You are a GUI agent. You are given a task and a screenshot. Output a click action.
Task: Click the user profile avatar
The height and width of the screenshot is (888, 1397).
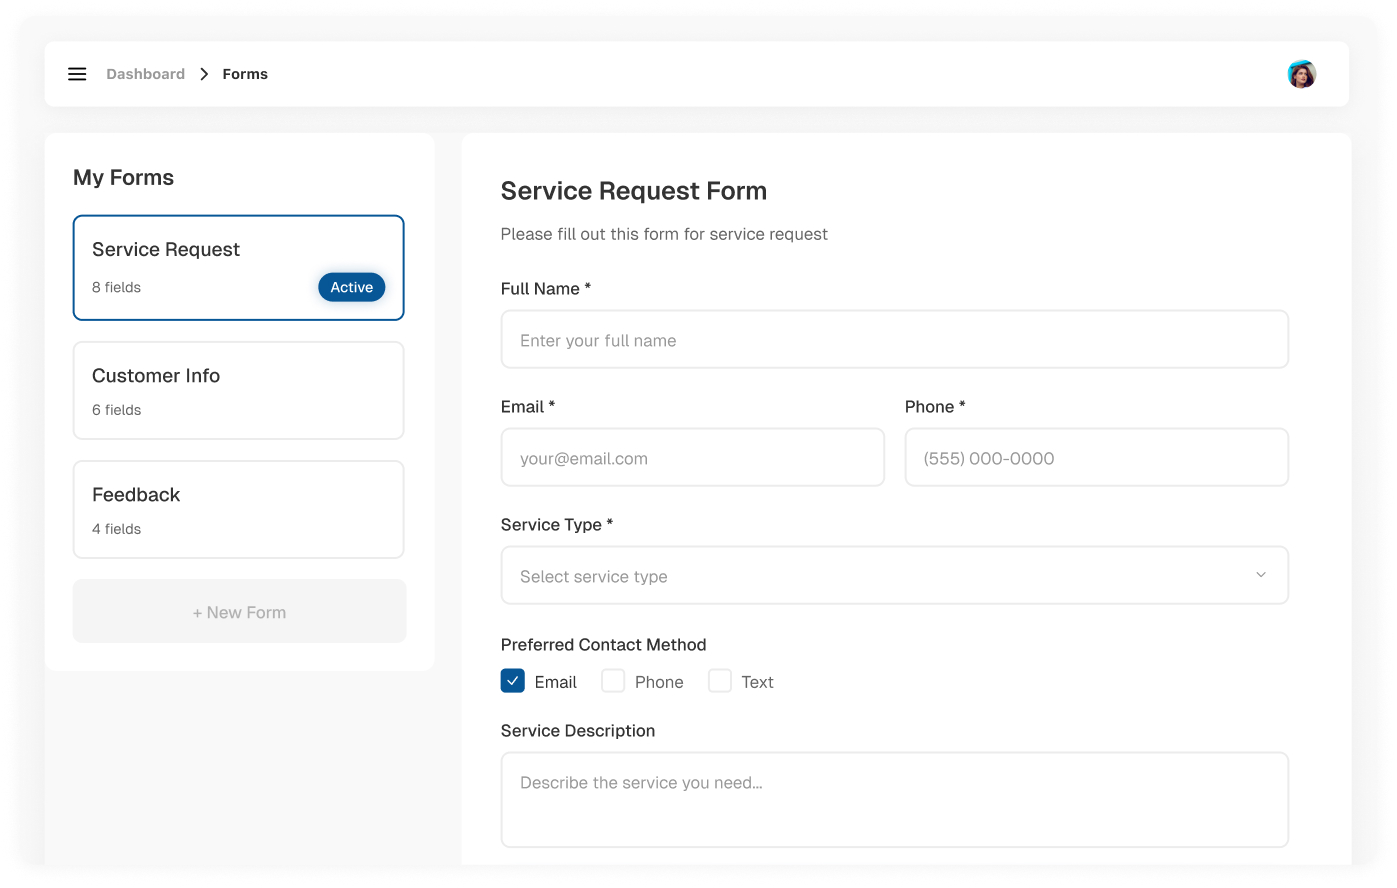(x=1301, y=74)
